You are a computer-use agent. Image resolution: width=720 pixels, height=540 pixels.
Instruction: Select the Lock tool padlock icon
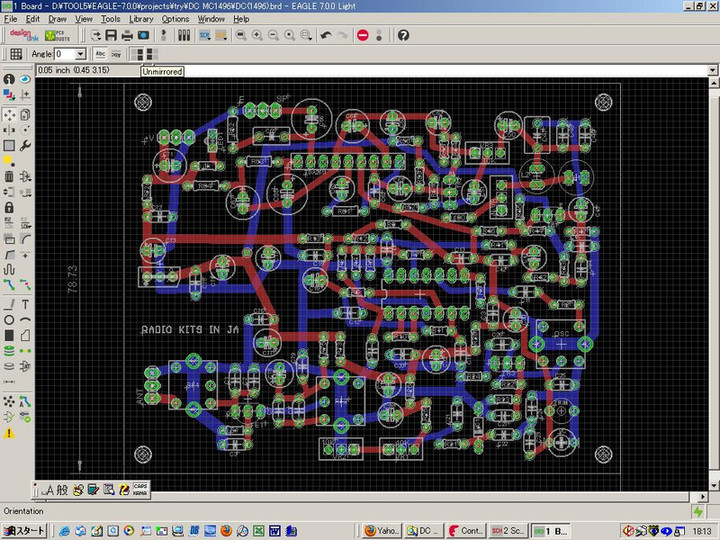(x=9, y=207)
